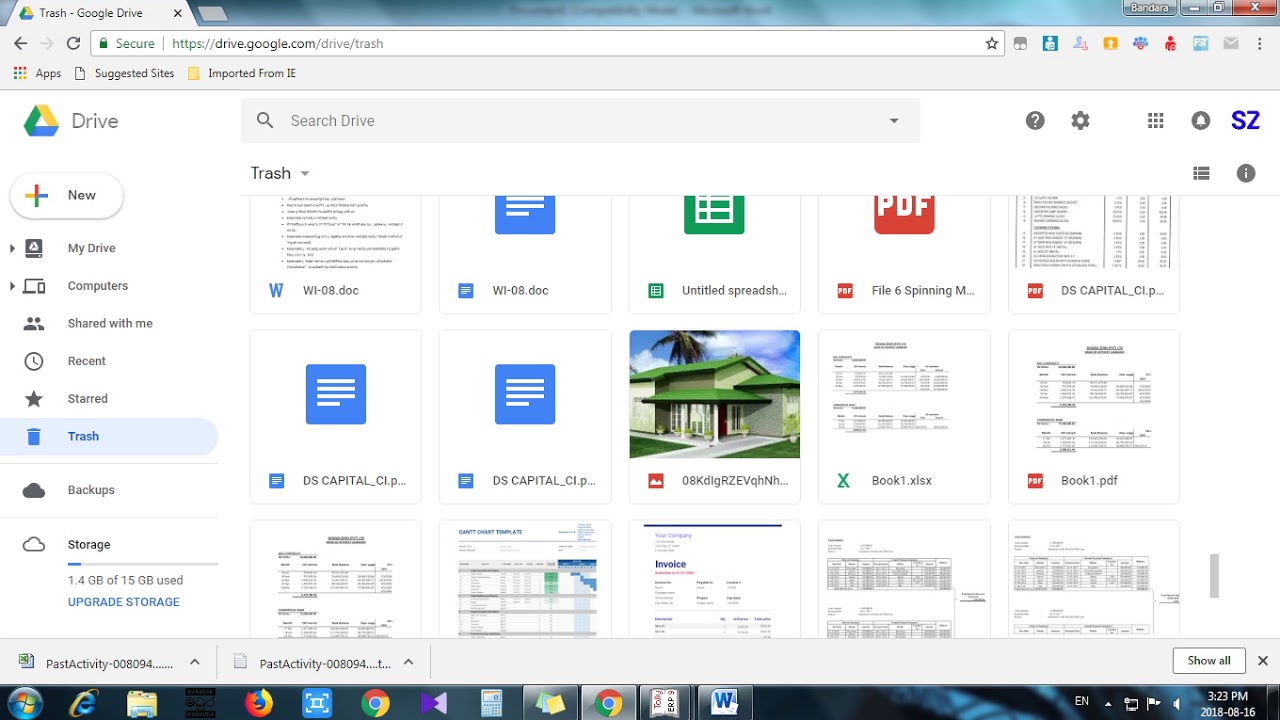Click the Word icon beside WI-08.doc
Viewport: 1280px width, 720px height.
point(276,290)
